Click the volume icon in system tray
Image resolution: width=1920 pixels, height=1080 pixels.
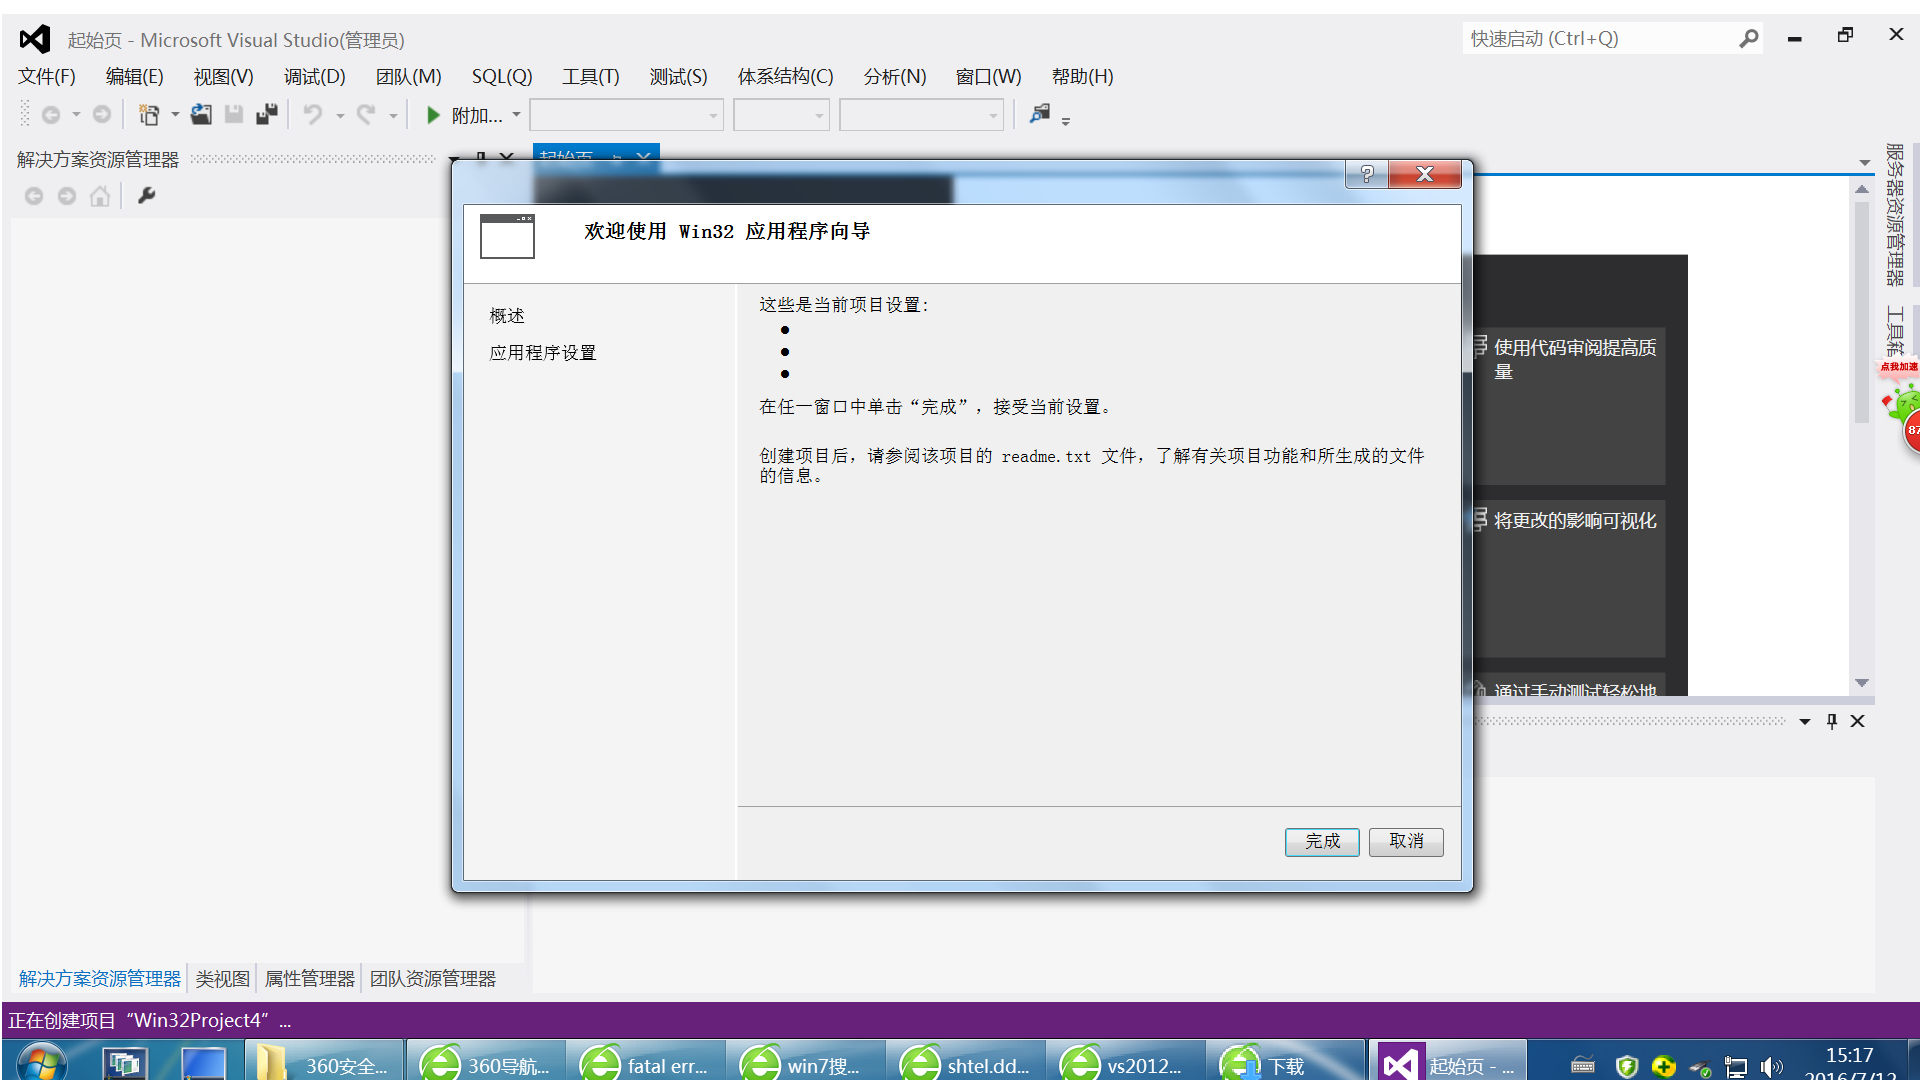pos(1771,1067)
